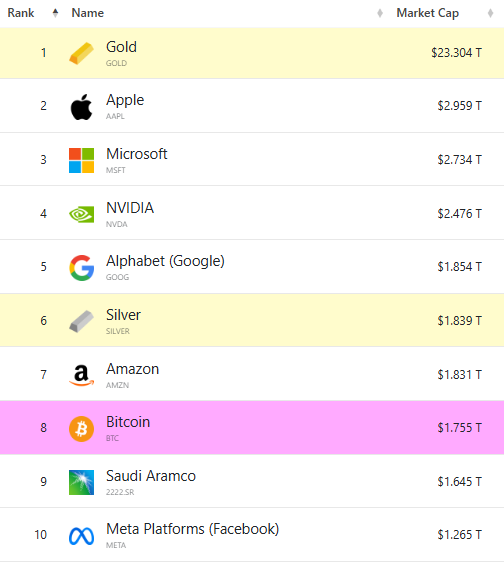Viewport: 504px width, 570px height.
Task: Sort by Market Cap sort arrows
Action: tap(490, 13)
